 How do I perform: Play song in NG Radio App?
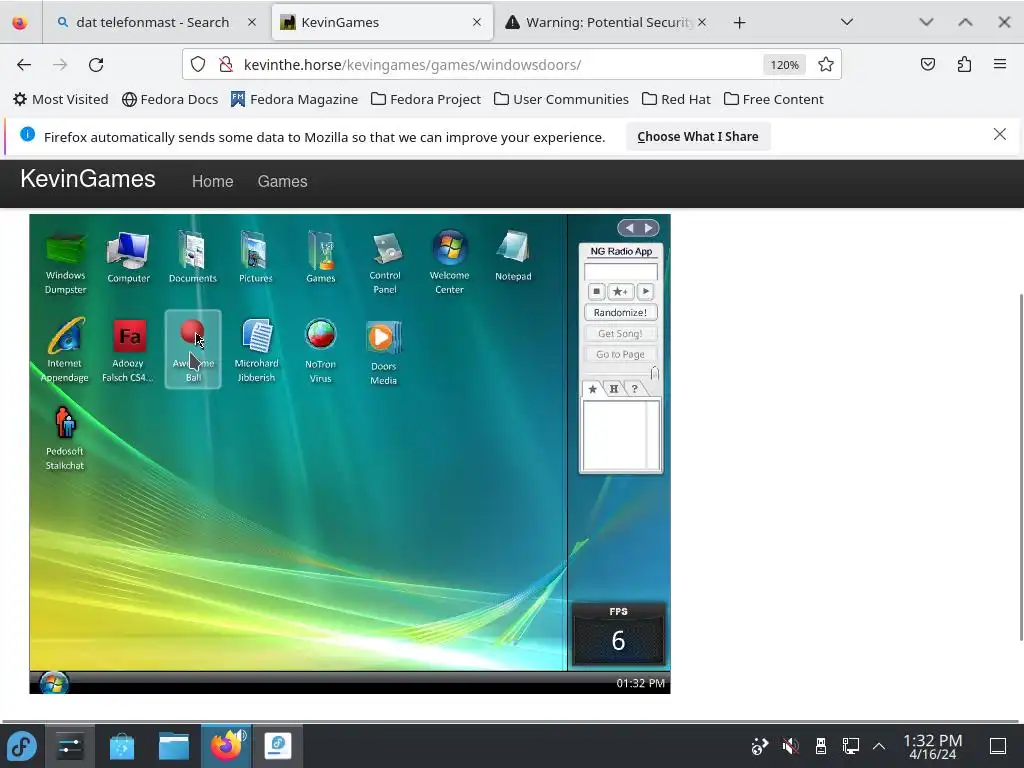(645, 291)
